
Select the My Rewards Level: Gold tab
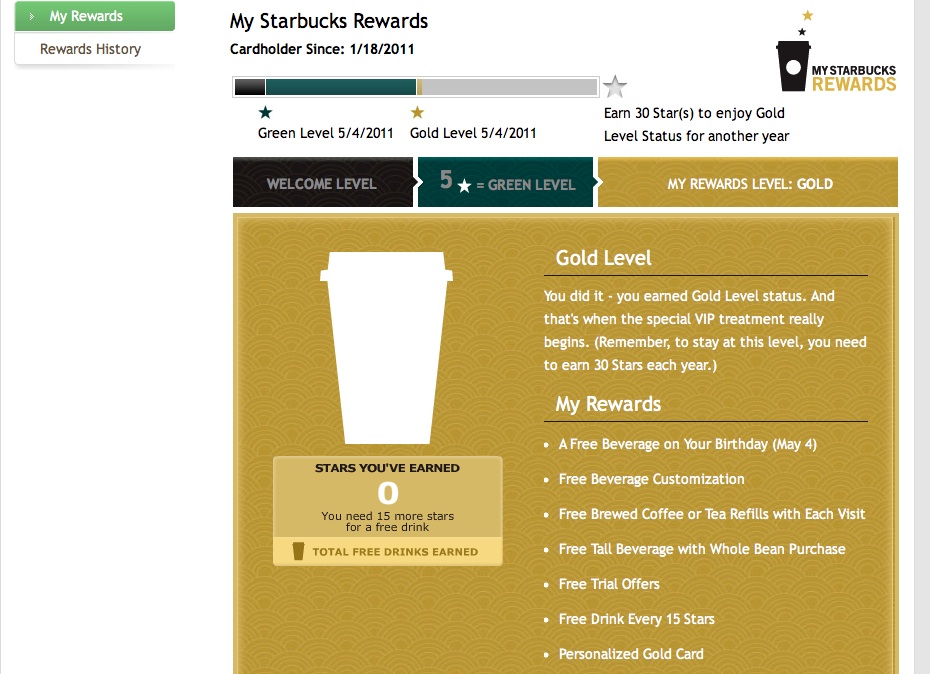(x=749, y=184)
